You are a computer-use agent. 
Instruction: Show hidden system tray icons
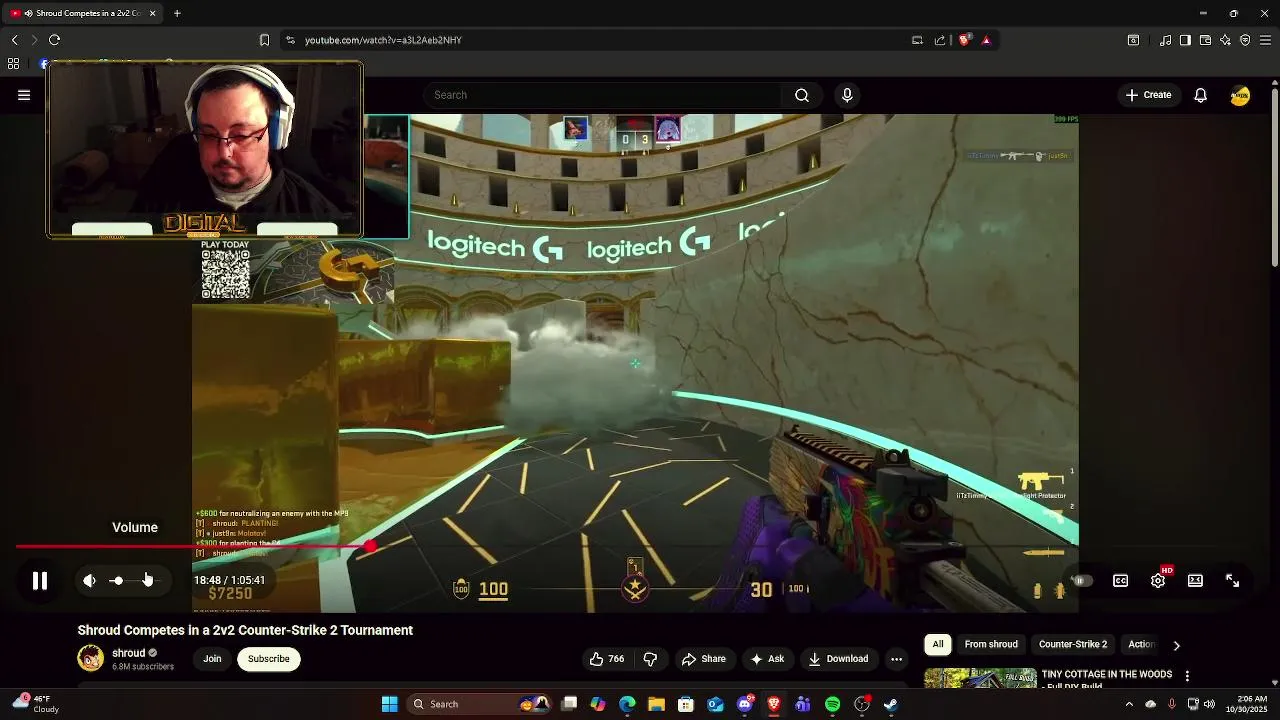click(1129, 704)
